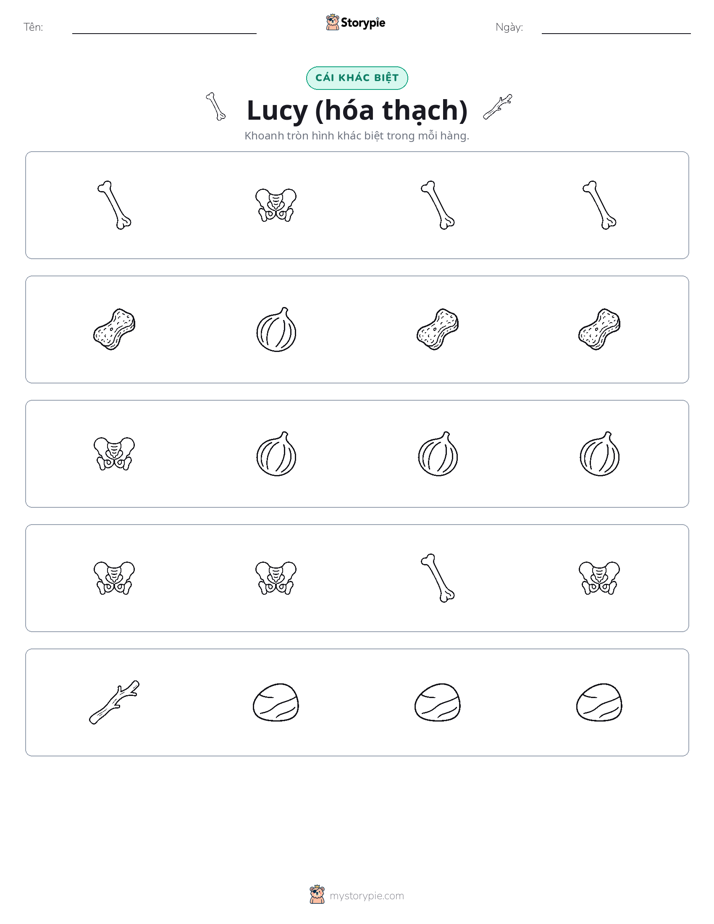This screenshot has width=714, height=924.
Task: Click the last sponge in row two
Action: point(599,329)
